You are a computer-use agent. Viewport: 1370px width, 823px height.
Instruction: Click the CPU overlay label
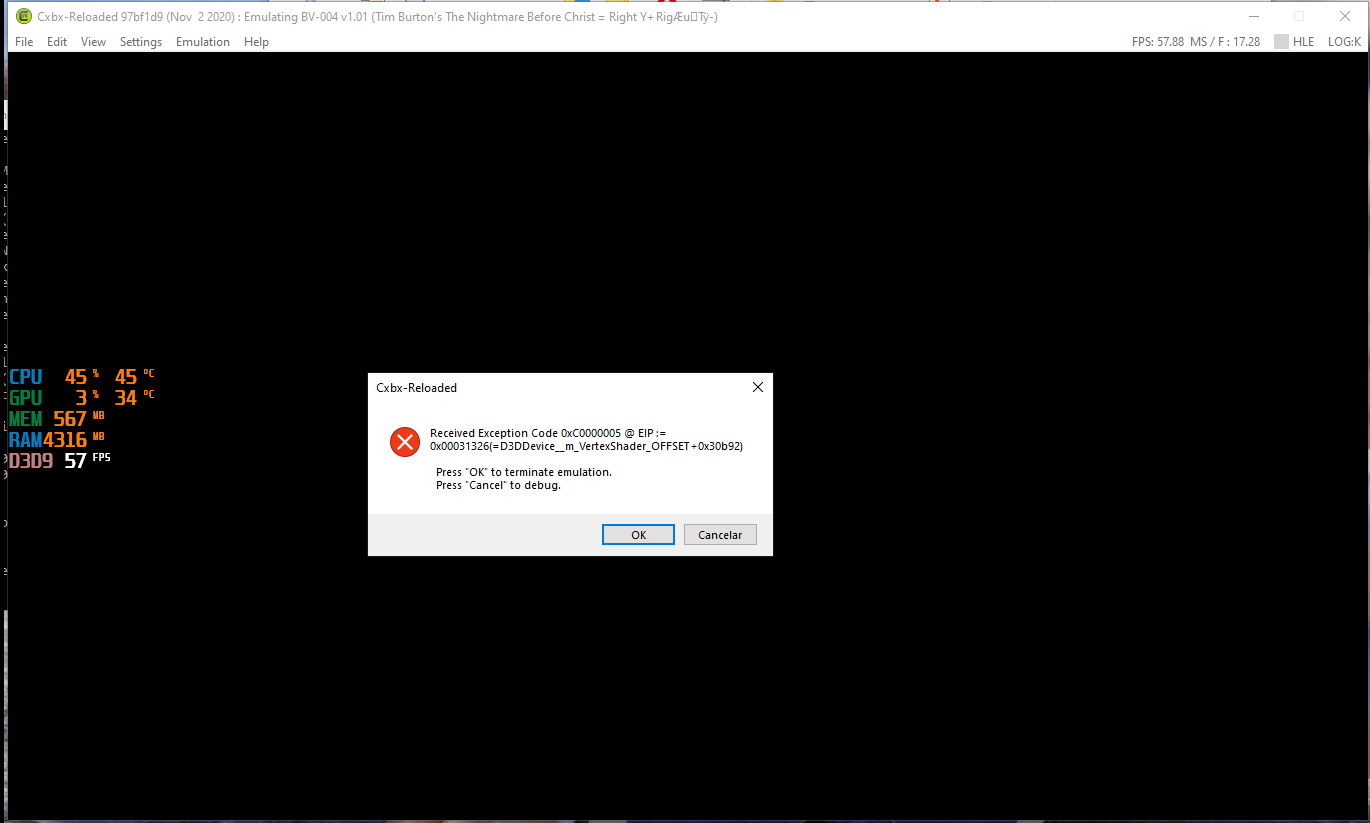26,377
